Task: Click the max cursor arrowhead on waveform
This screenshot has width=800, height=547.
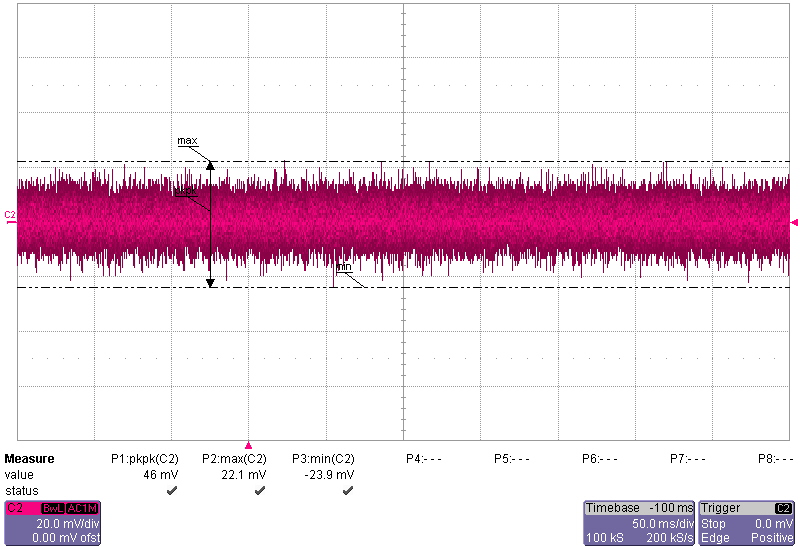Action: click(x=210, y=164)
